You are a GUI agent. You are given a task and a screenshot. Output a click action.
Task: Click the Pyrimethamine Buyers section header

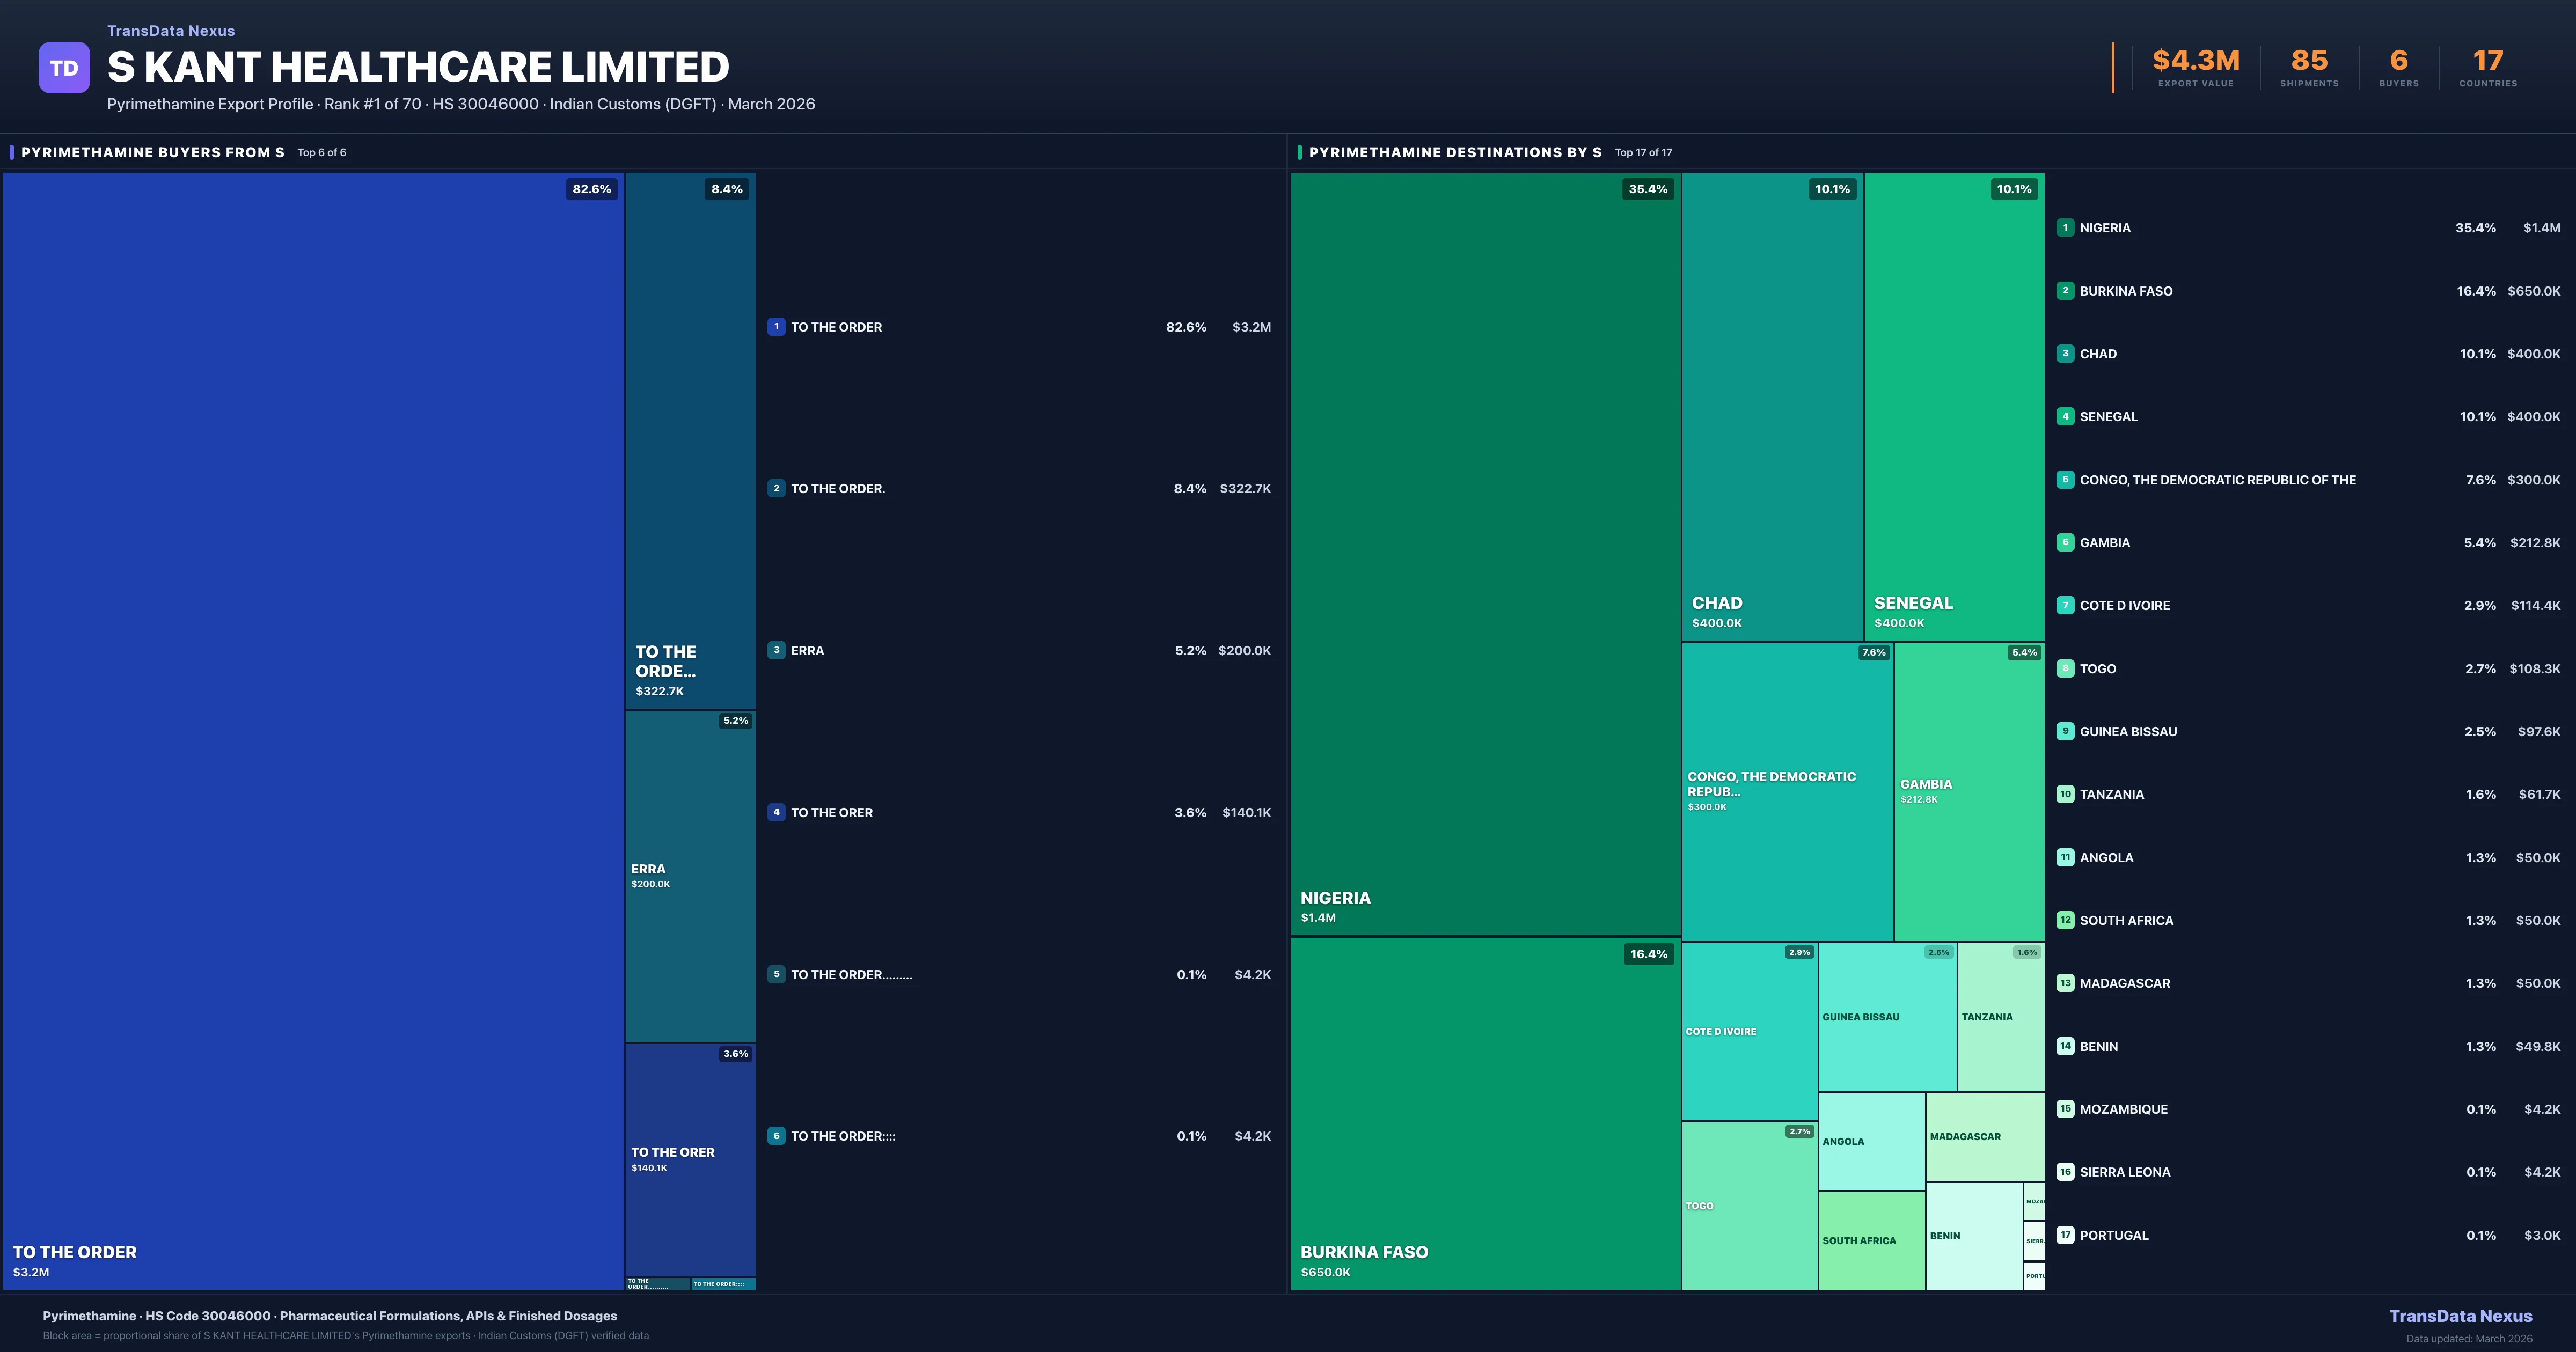(153, 152)
